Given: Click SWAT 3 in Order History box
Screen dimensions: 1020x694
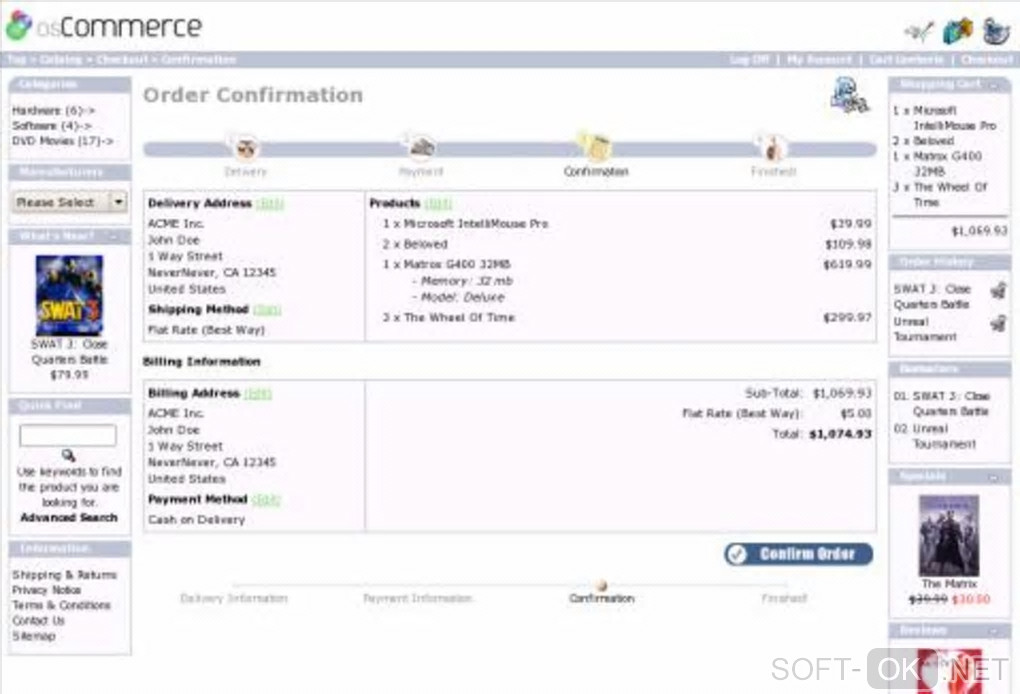Looking at the screenshot, I should point(932,297).
